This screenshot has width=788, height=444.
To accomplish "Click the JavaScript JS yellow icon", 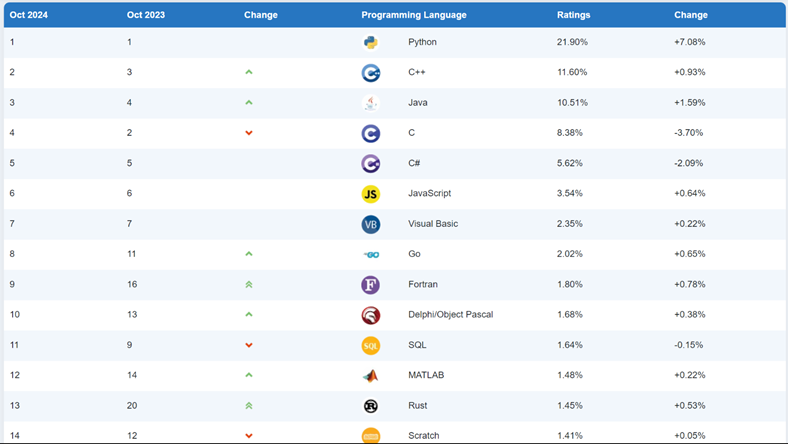I will pyautogui.click(x=370, y=194).
